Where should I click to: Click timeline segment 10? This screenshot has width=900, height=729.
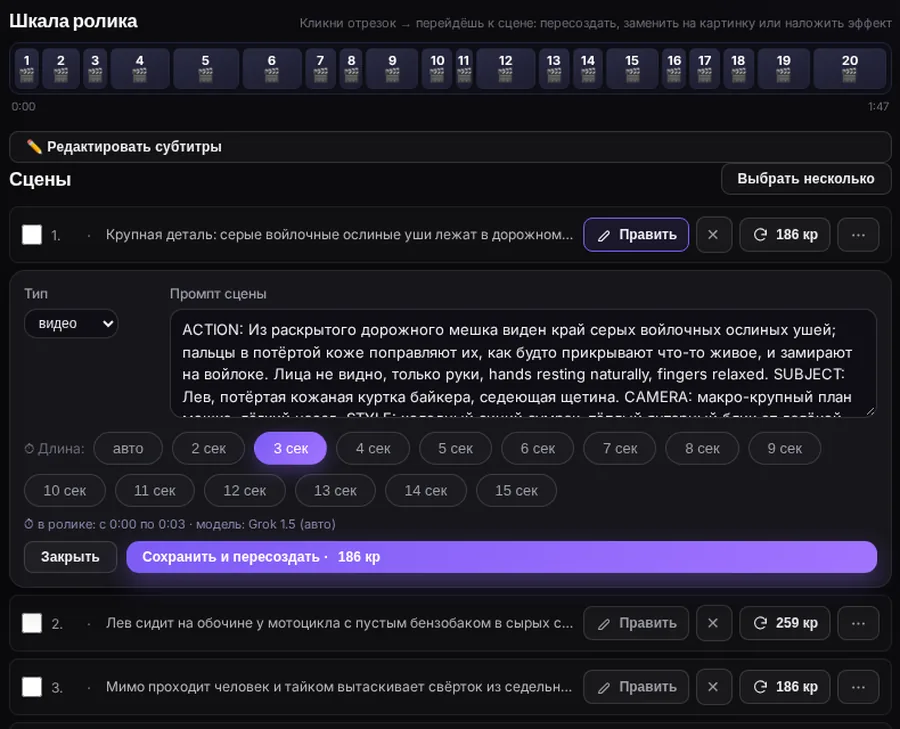point(437,68)
